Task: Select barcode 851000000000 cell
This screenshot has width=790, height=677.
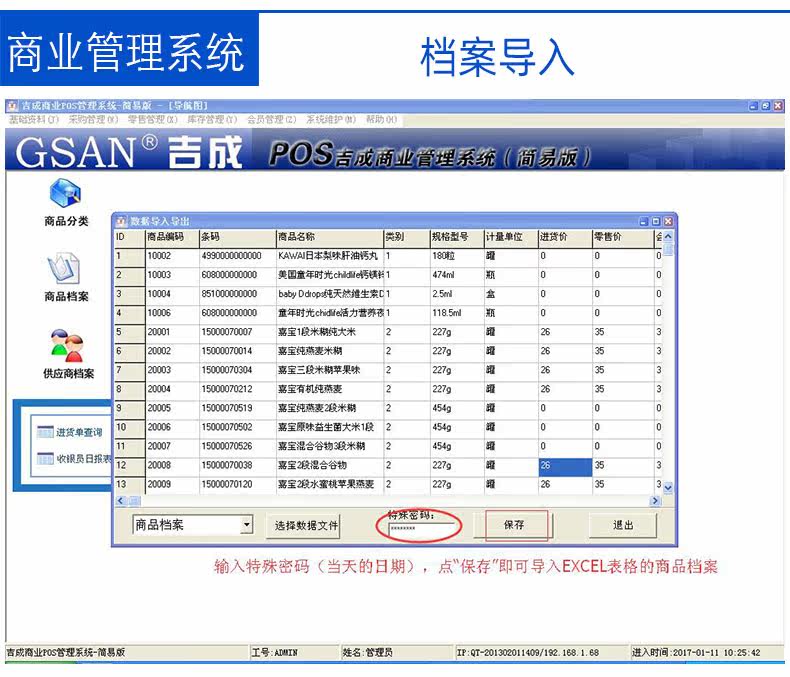Action: point(238,294)
